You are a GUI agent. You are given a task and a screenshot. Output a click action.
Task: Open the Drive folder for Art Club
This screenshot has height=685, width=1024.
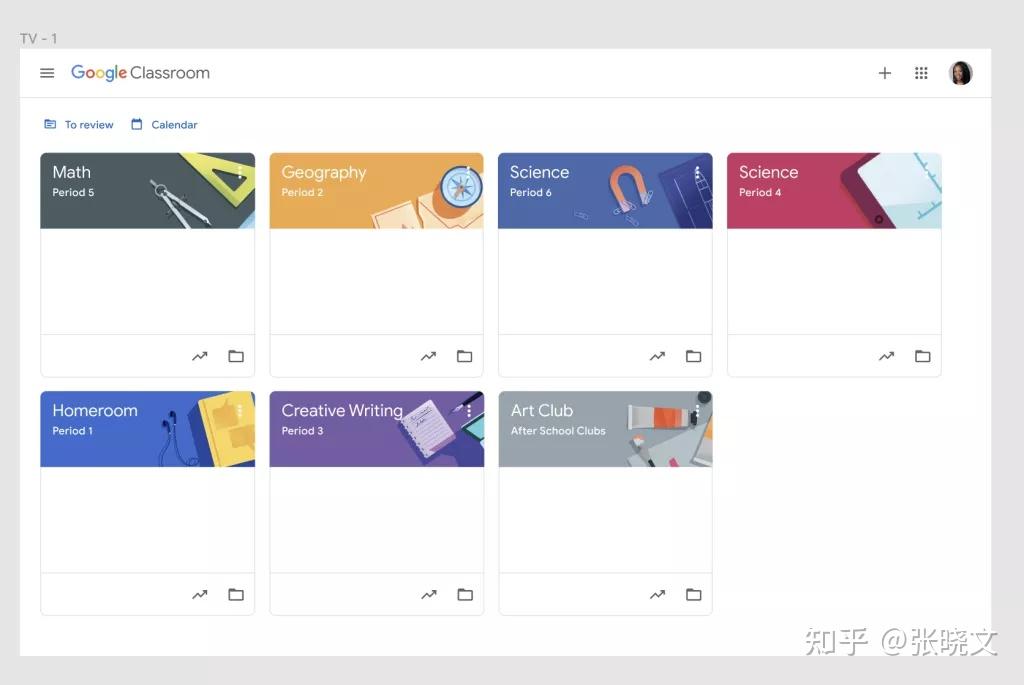pyautogui.click(x=694, y=594)
